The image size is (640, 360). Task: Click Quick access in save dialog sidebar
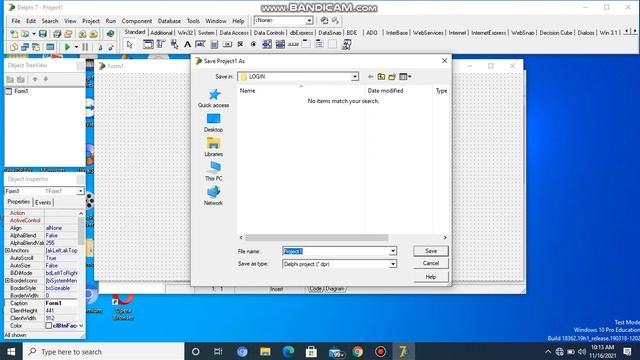pos(213,98)
